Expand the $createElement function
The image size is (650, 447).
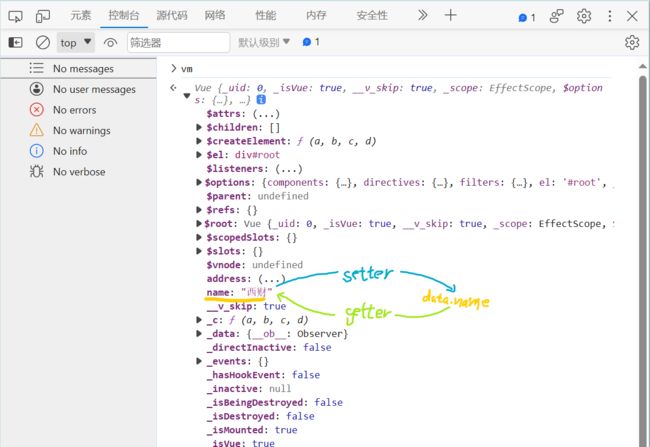click(199, 141)
